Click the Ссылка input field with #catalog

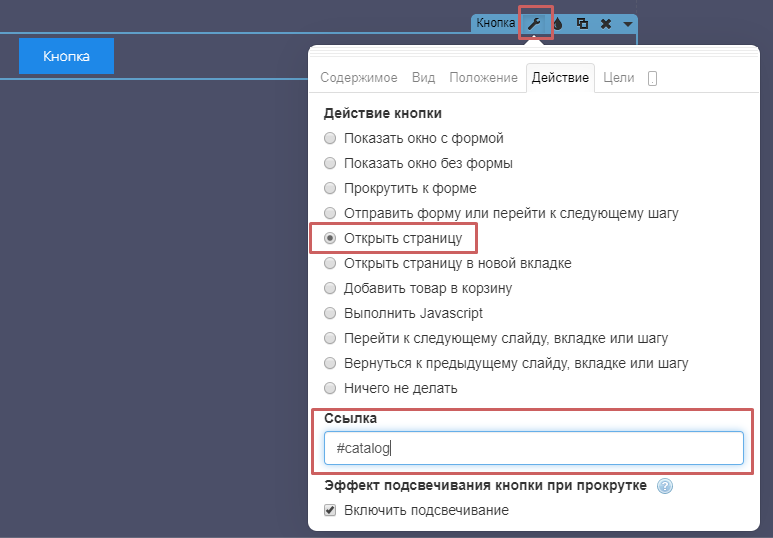(533, 449)
